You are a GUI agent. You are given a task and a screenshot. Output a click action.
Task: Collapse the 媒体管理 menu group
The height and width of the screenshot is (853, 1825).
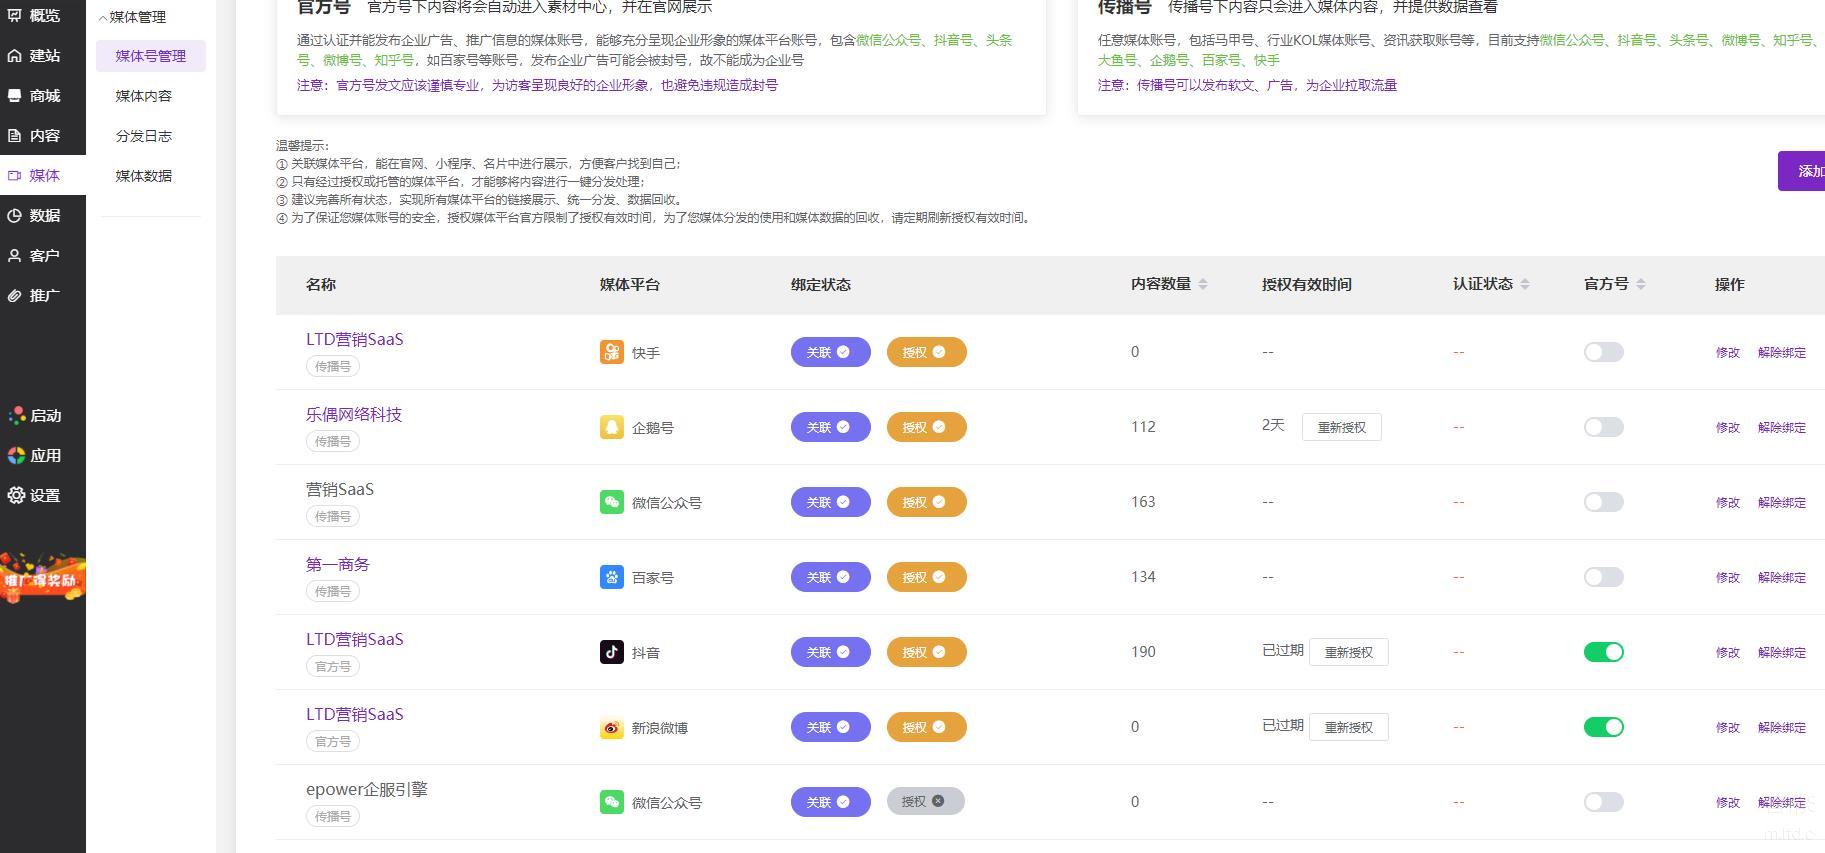(x=134, y=17)
